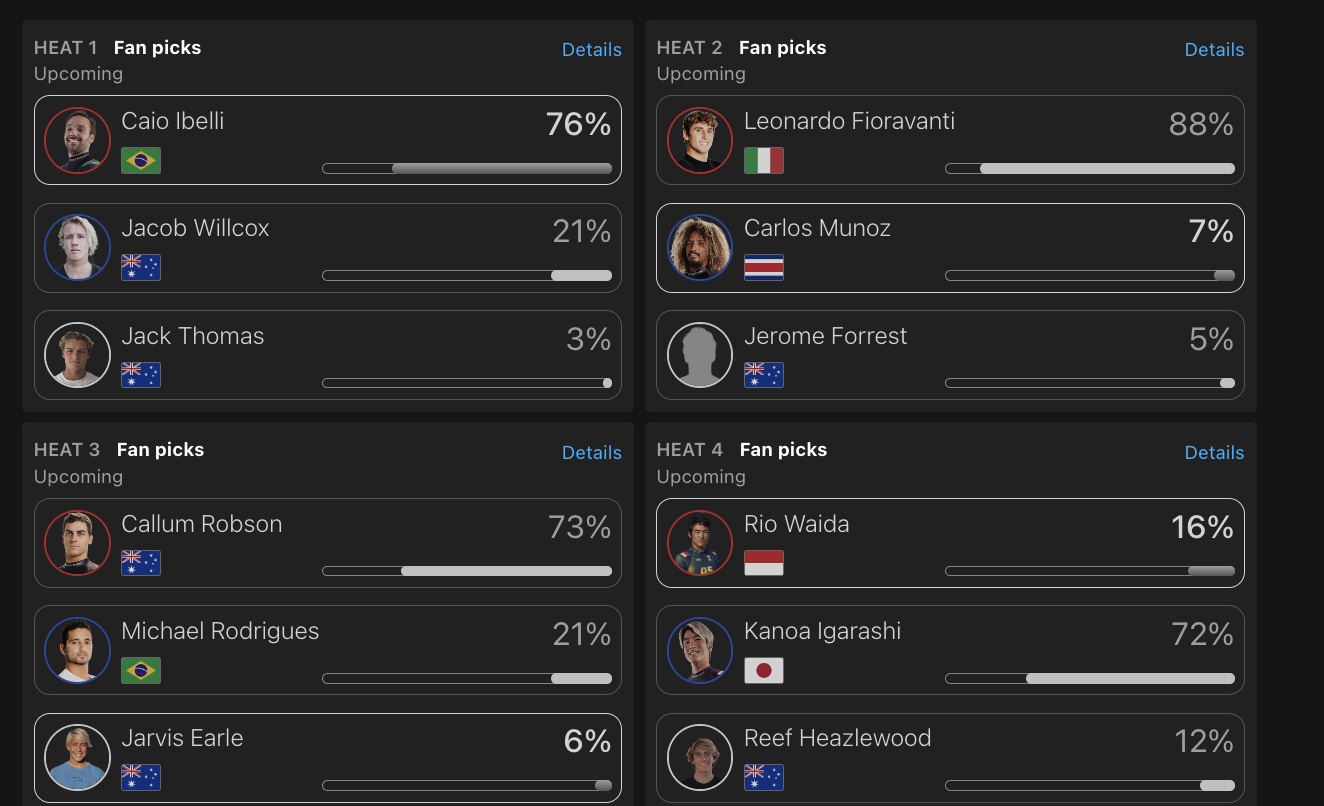The image size is (1324, 806).
Task: View Heat 4 Details link
Action: tap(1214, 452)
